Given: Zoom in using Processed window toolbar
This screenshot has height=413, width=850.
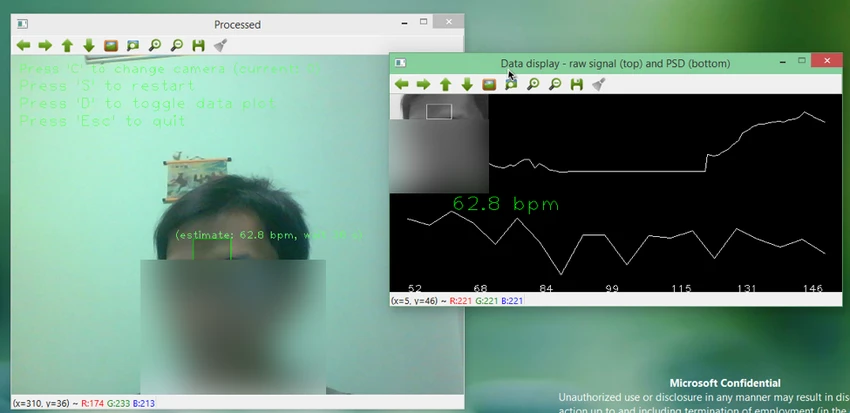Looking at the screenshot, I should coord(155,46).
